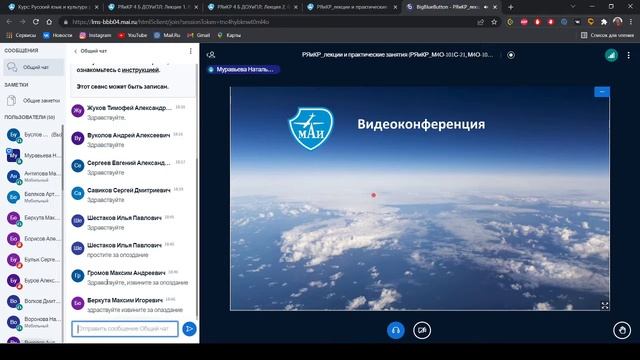
Task: Bookmark this page with star icon
Action: click(494, 22)
